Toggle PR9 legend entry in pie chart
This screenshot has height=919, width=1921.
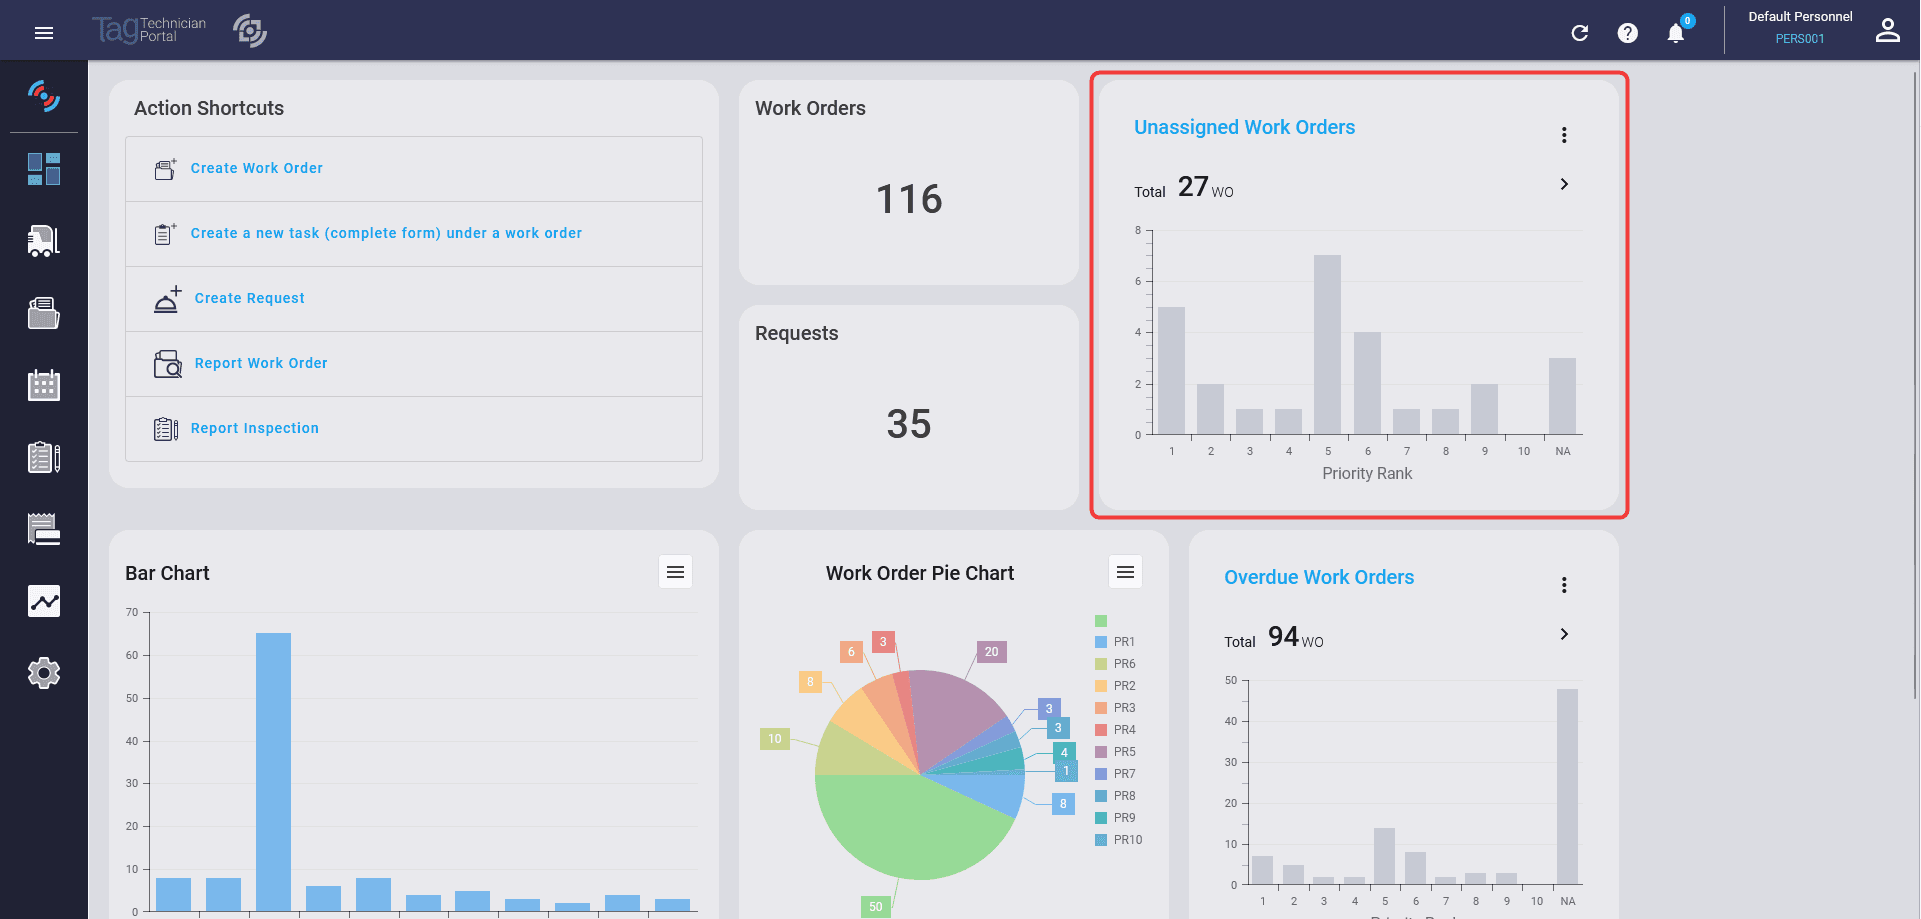click(x=1115, y=818)
